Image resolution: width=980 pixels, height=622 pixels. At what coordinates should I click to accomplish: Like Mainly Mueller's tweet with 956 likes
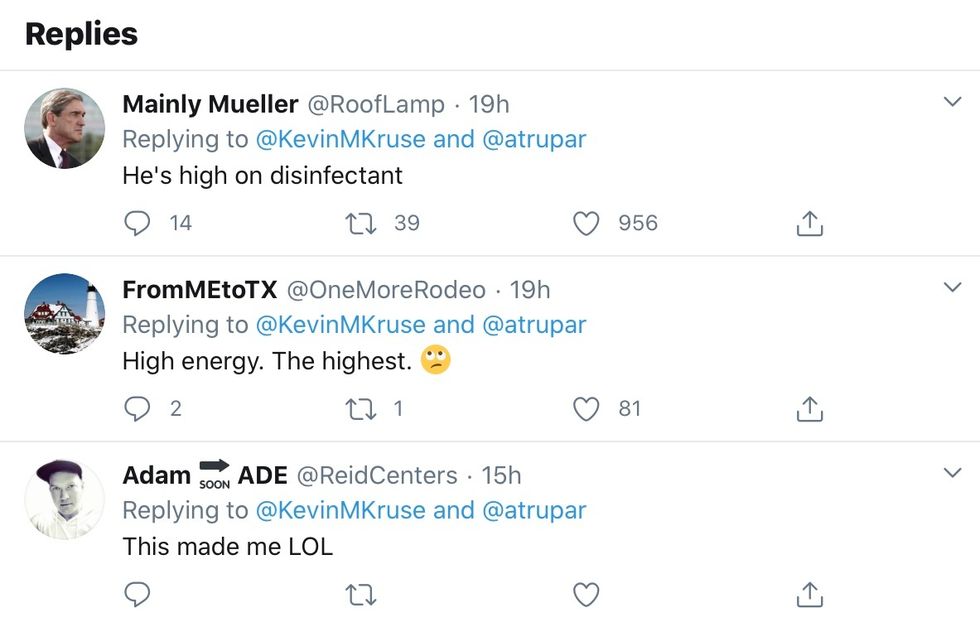[x=586, y=223]
